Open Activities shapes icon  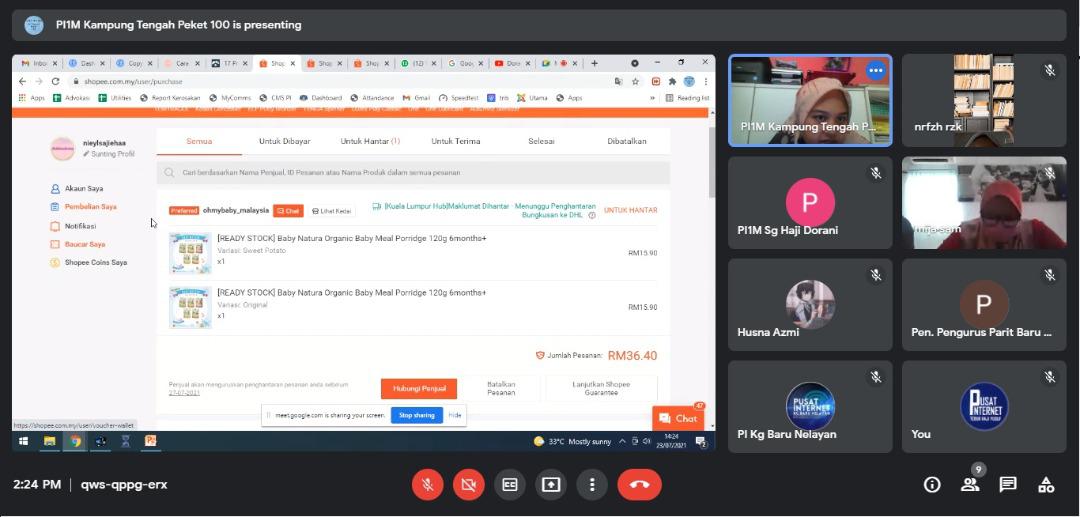pos(1046,485)
